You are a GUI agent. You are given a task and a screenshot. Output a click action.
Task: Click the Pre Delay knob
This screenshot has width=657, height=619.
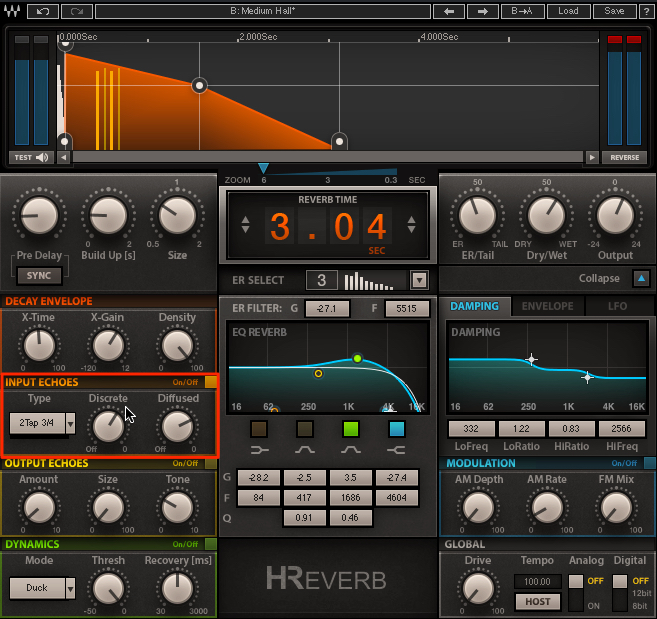click(x=39, y=215)
